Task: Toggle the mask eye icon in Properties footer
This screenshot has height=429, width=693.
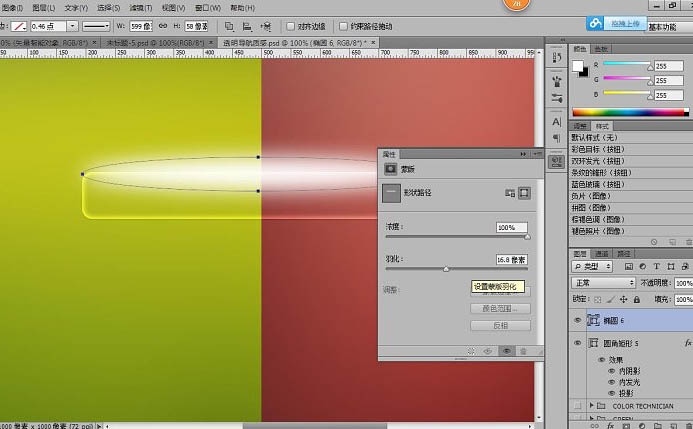Action: pyautogui.click(x=506, y=351)
